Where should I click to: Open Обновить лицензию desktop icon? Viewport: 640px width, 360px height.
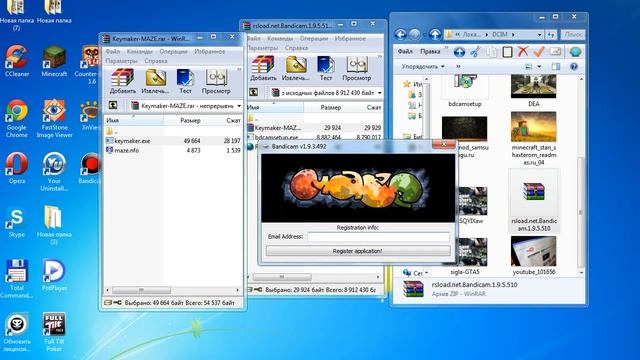coord(17,332)
